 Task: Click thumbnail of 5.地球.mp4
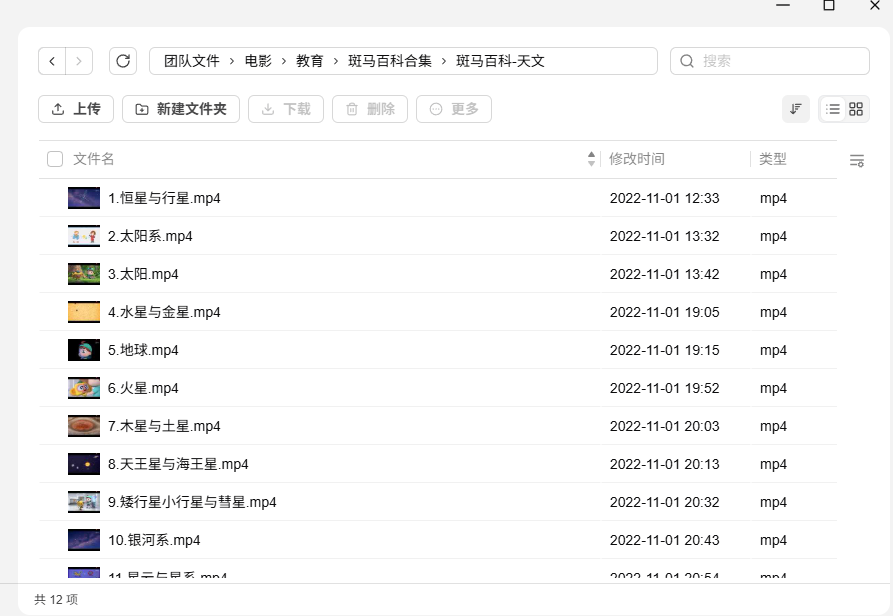pyautogui.click(x=84, y=350)
